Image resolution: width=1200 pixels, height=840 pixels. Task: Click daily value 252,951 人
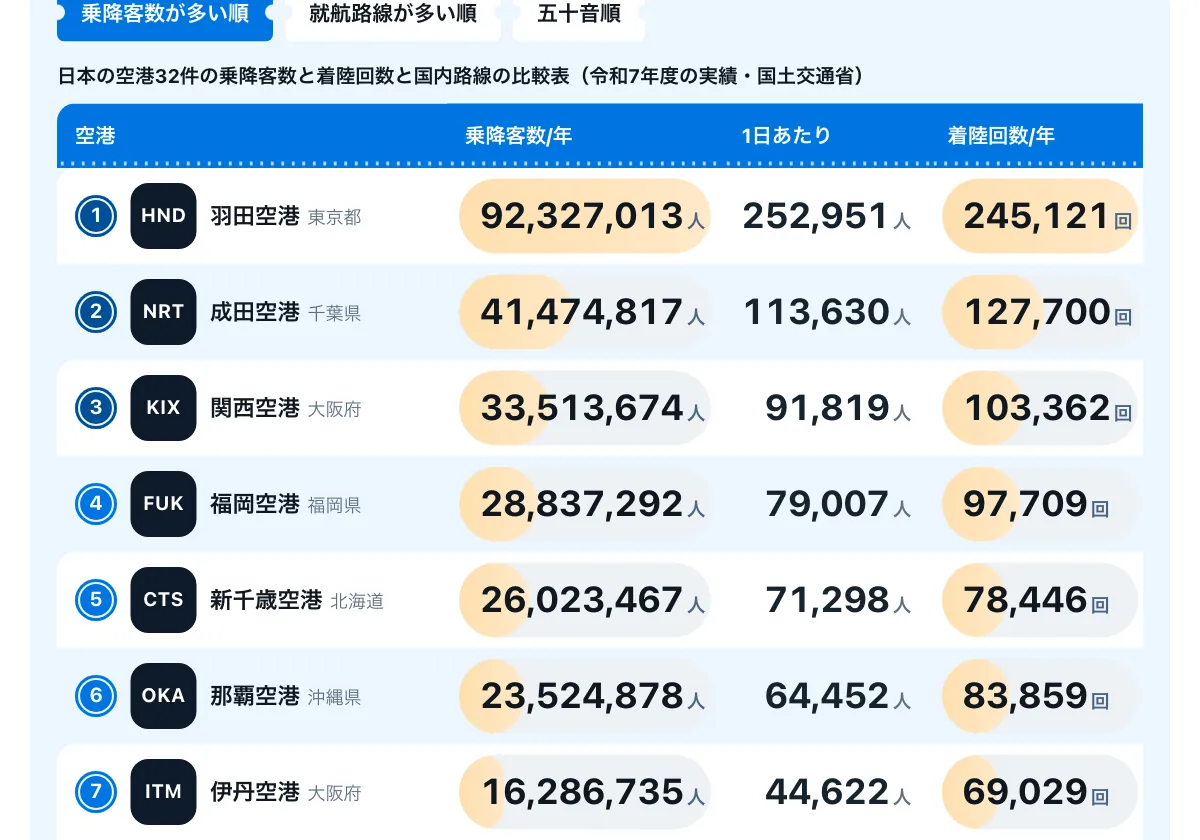[826, 216]
